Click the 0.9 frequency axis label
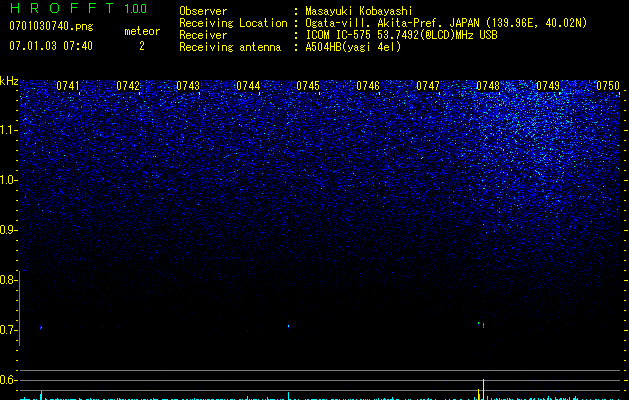Viewport: 629px width, 400px height. click(7, 230)
